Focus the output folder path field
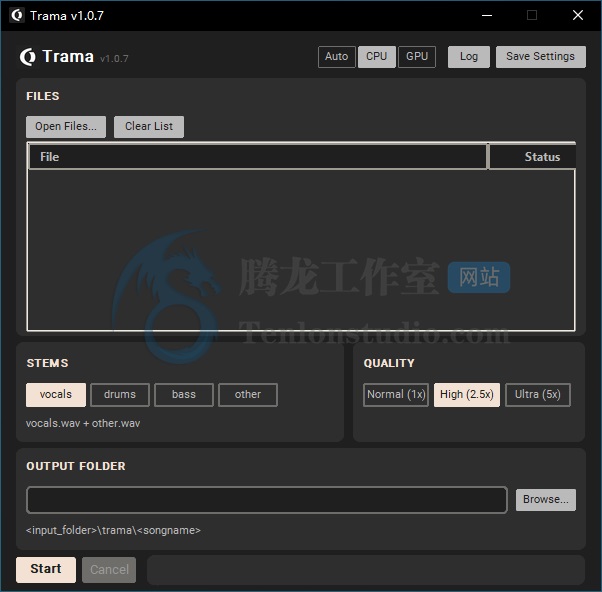The height and width of the screenshot is (592, 602). point(267,500)
